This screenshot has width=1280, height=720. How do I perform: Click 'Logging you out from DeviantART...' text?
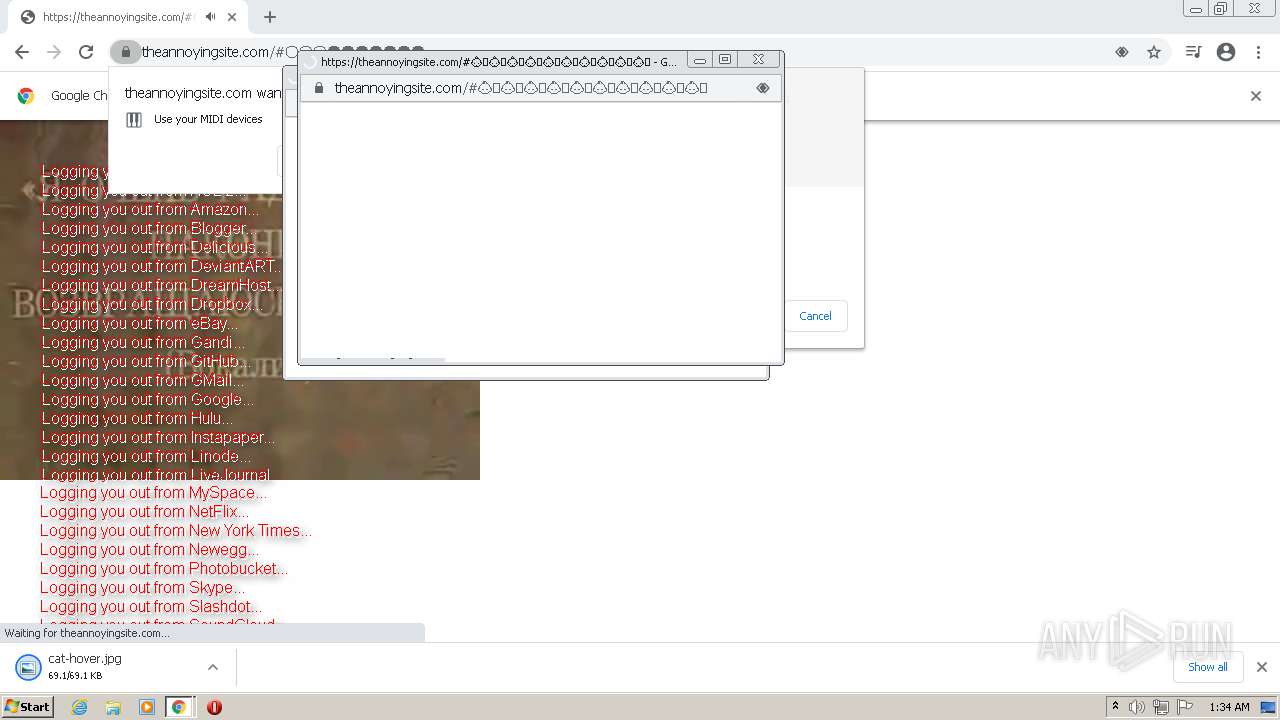161,266
